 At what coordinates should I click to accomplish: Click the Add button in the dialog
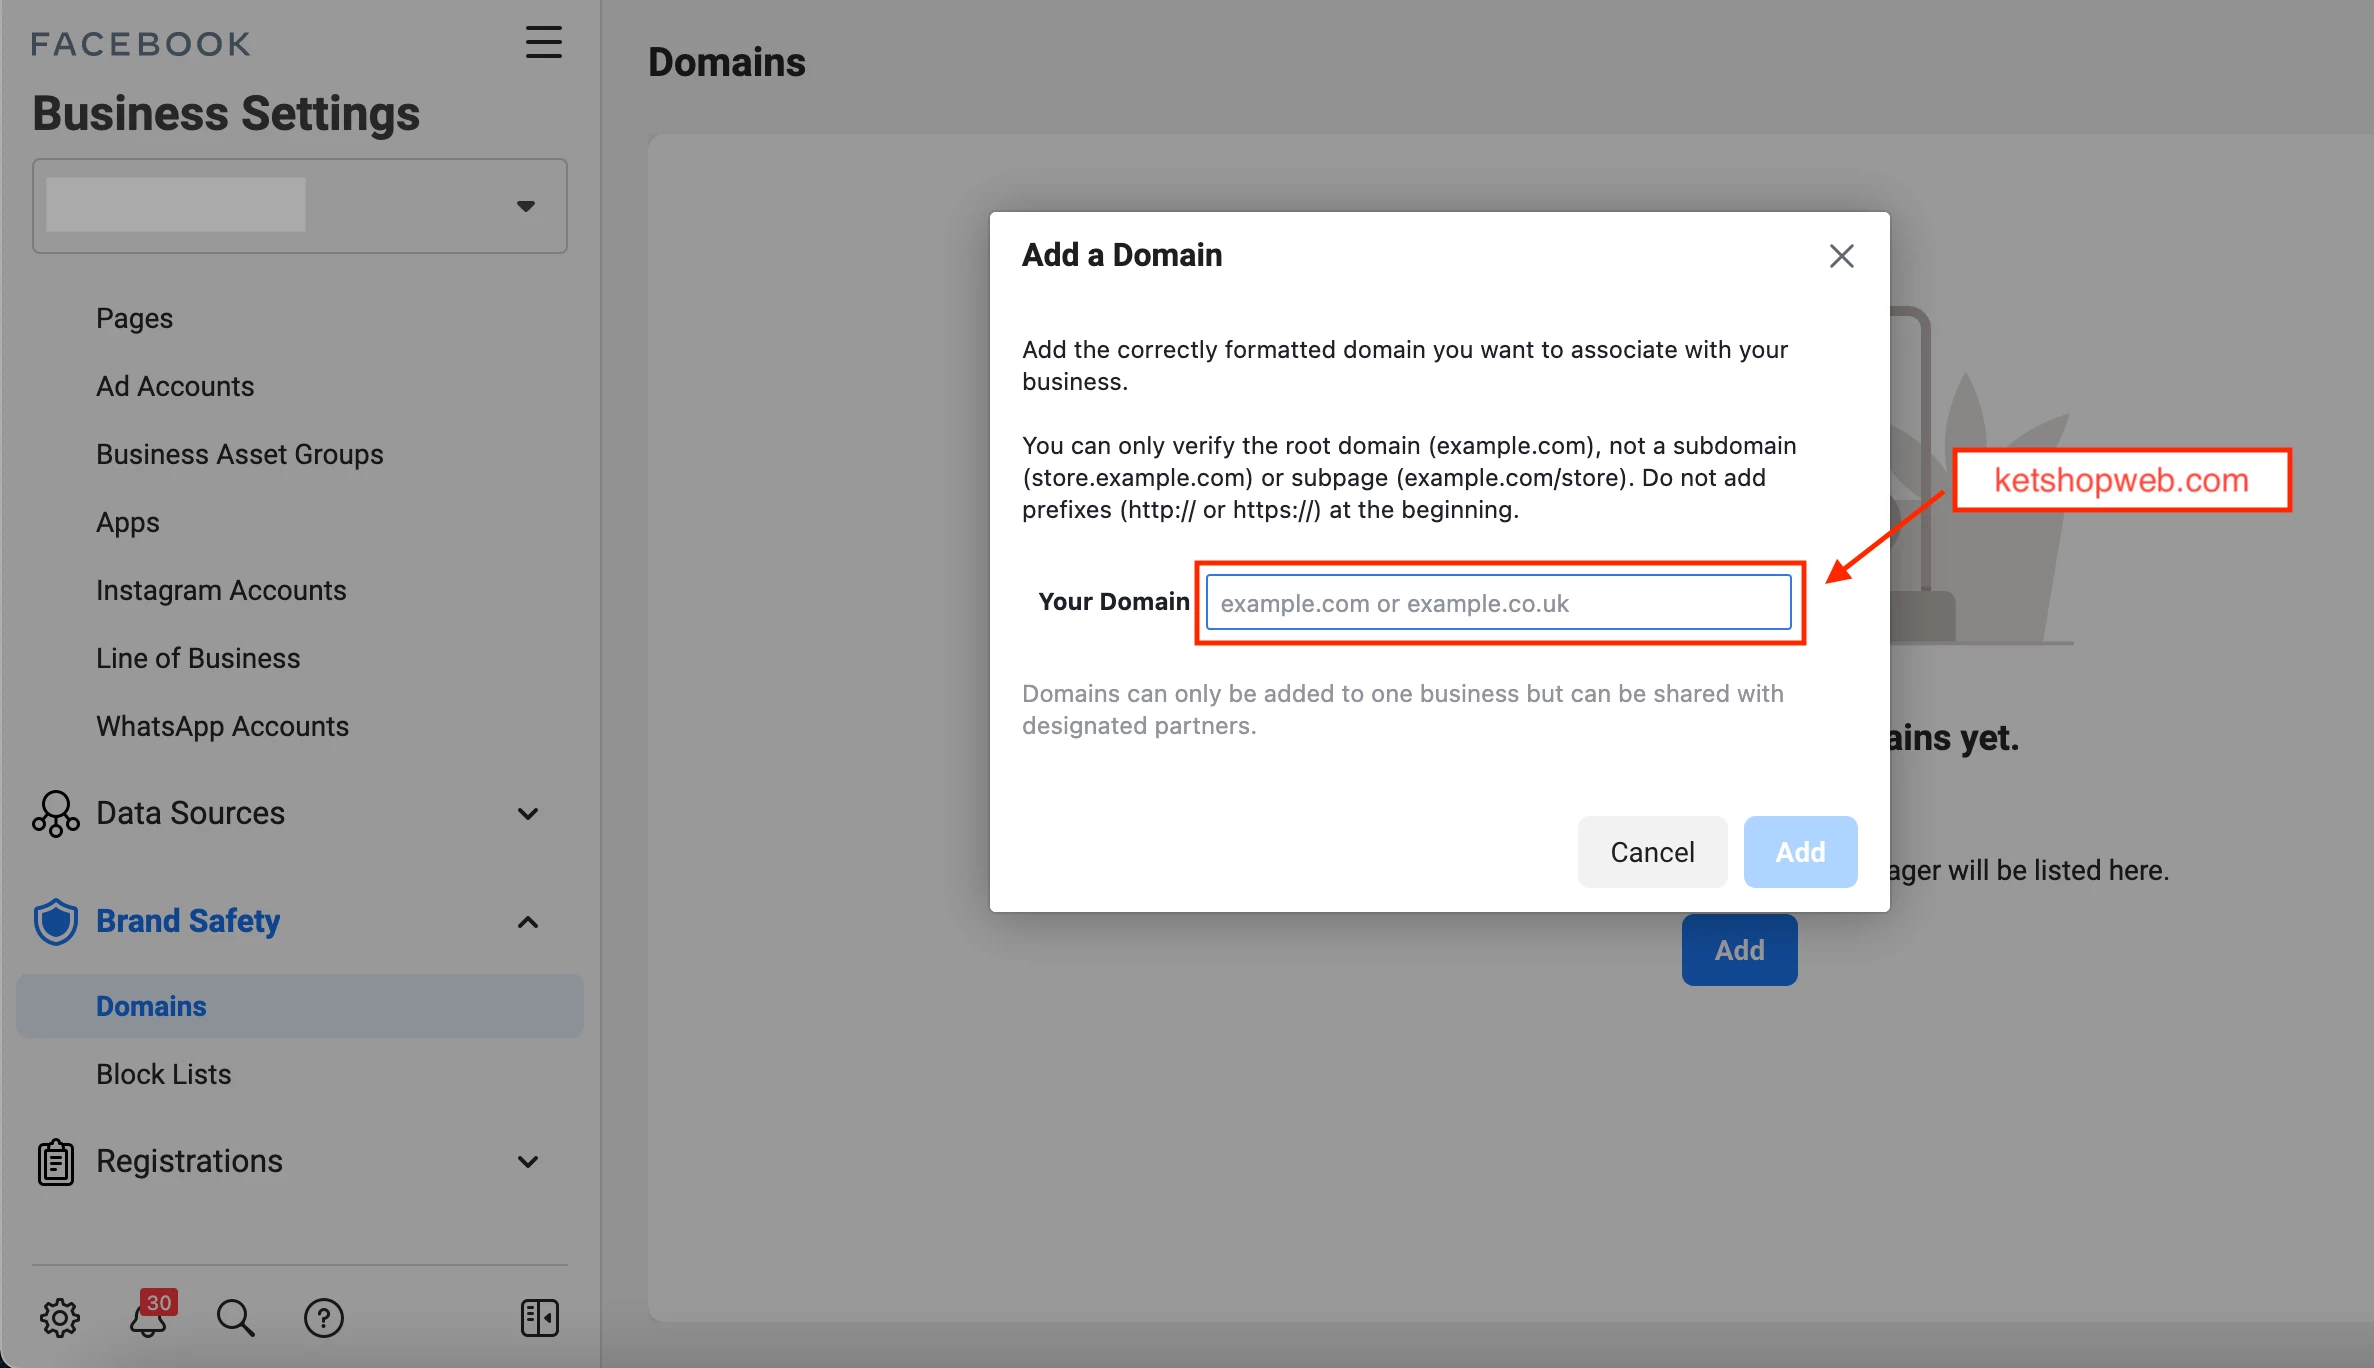pyautogui.click(x=1800, y=852)
